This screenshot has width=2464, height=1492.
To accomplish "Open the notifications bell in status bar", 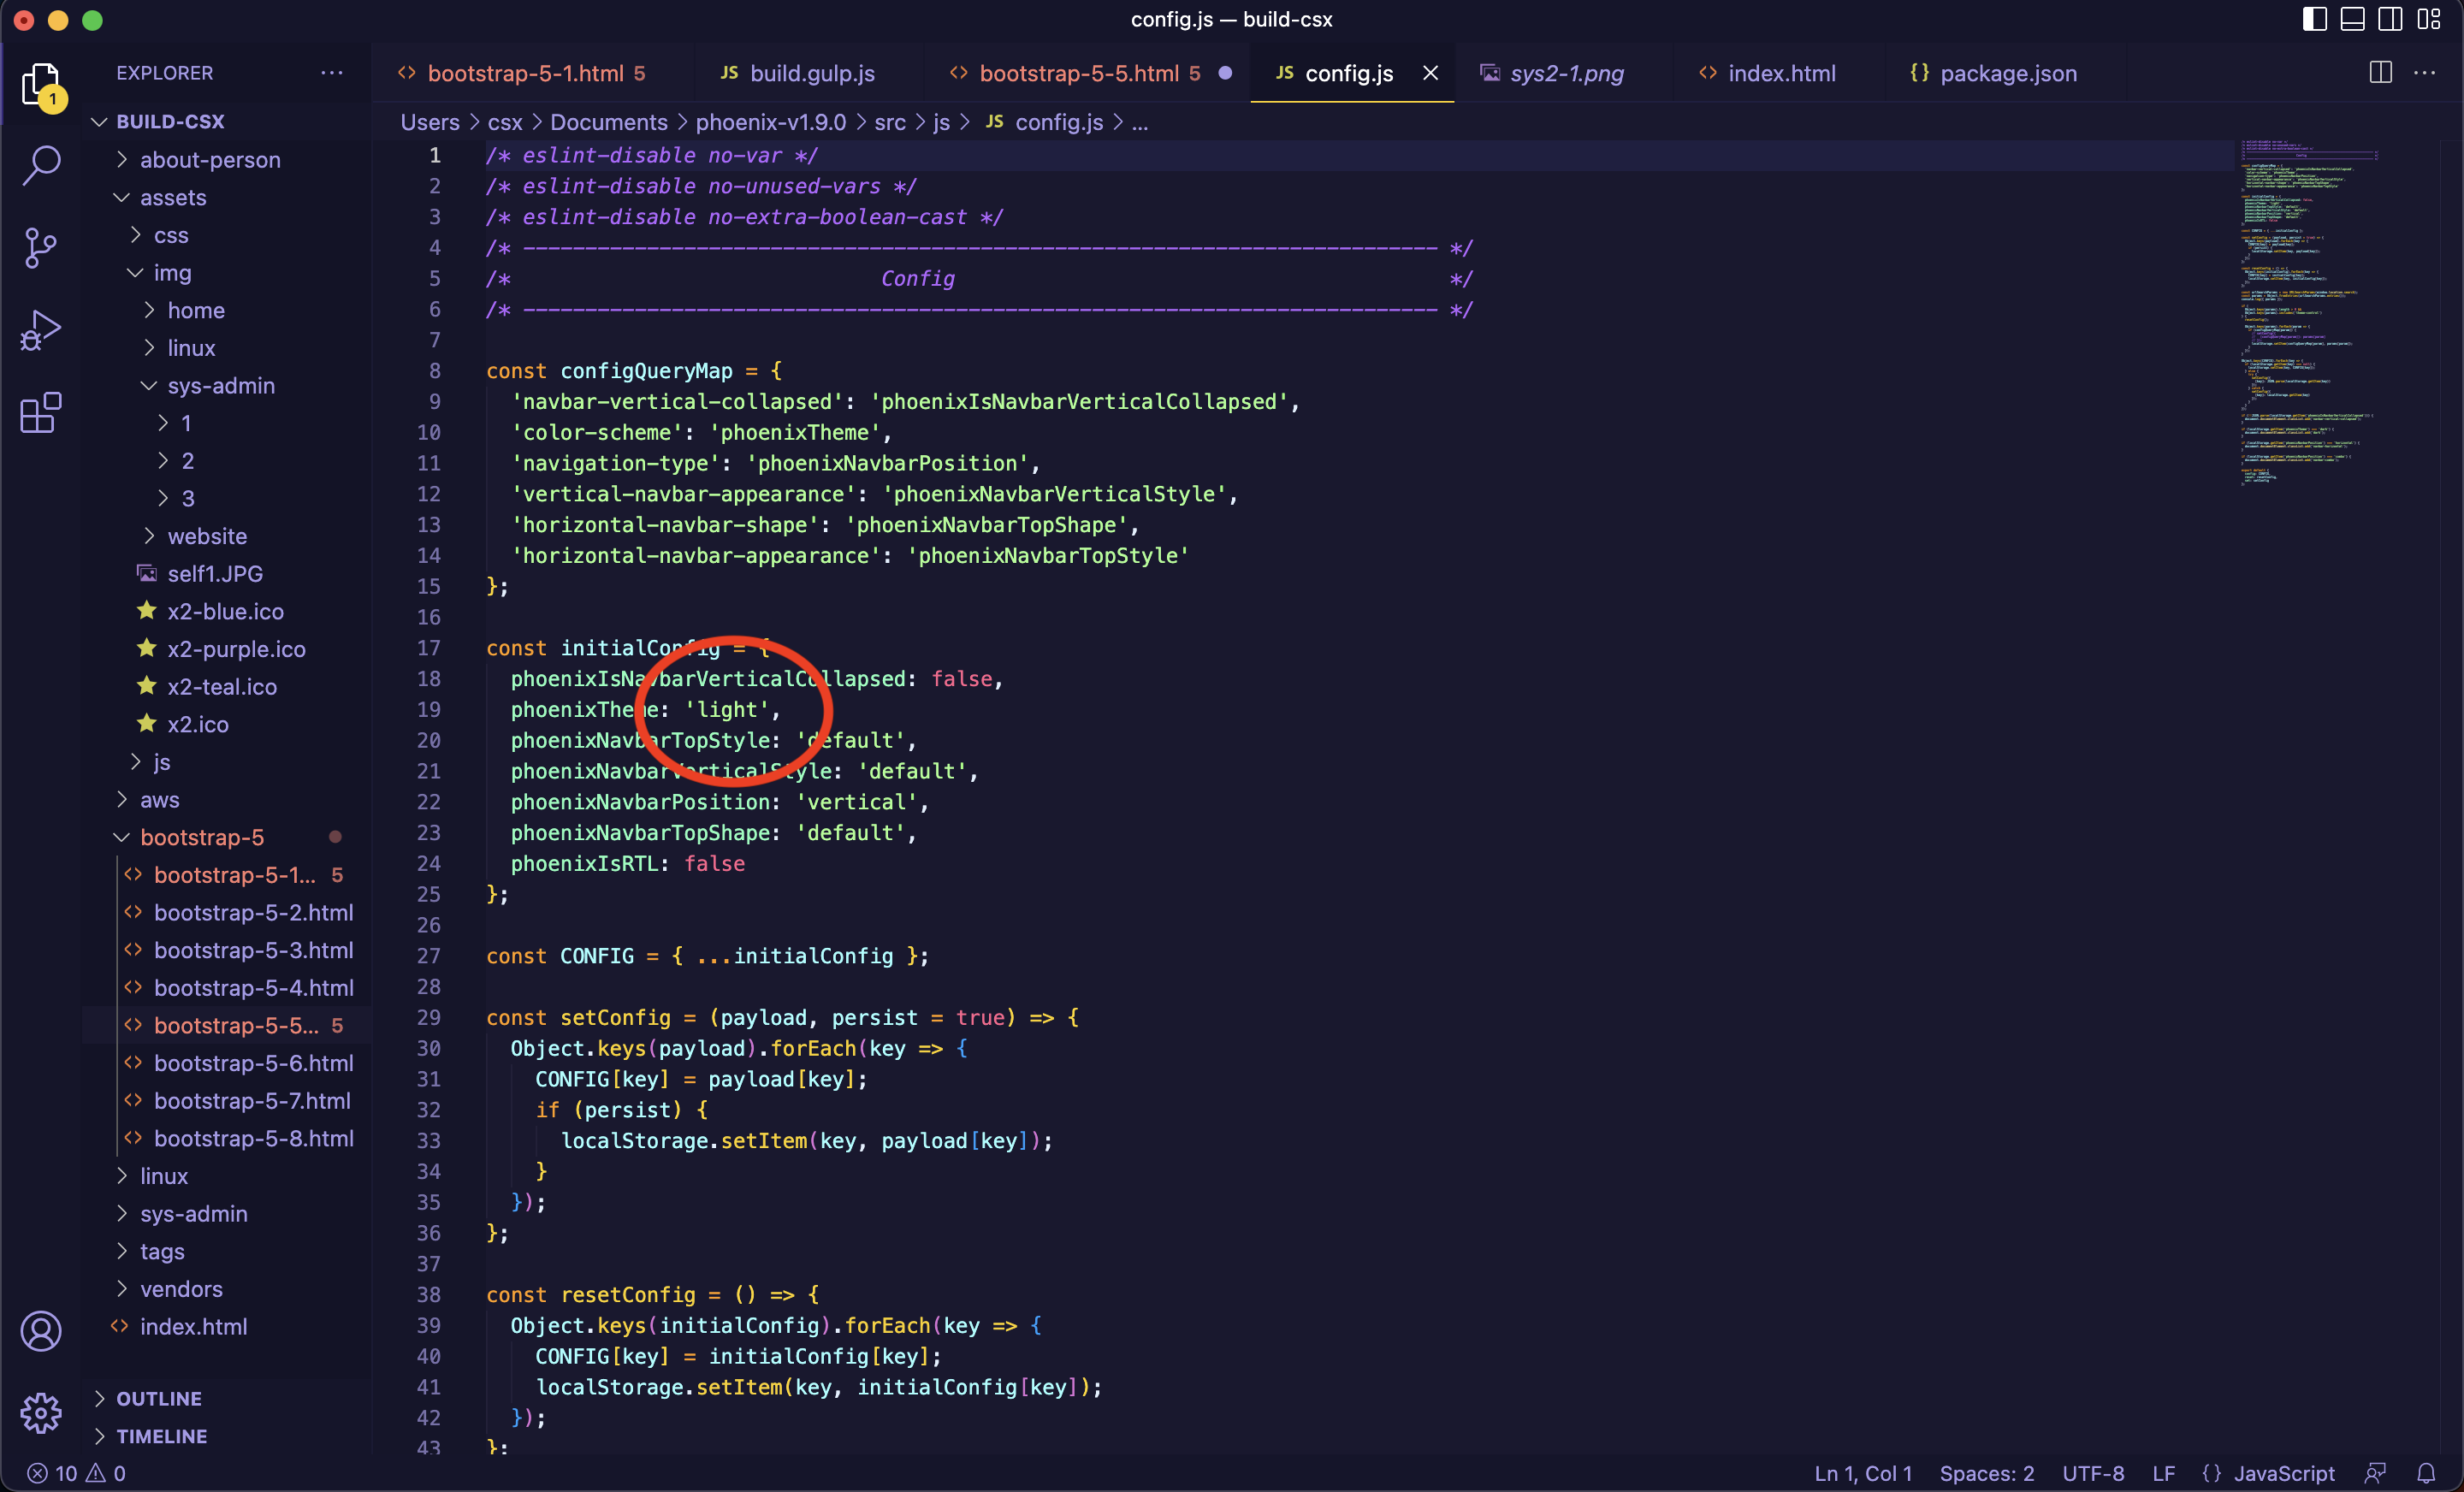I will pos(2426,1473).
